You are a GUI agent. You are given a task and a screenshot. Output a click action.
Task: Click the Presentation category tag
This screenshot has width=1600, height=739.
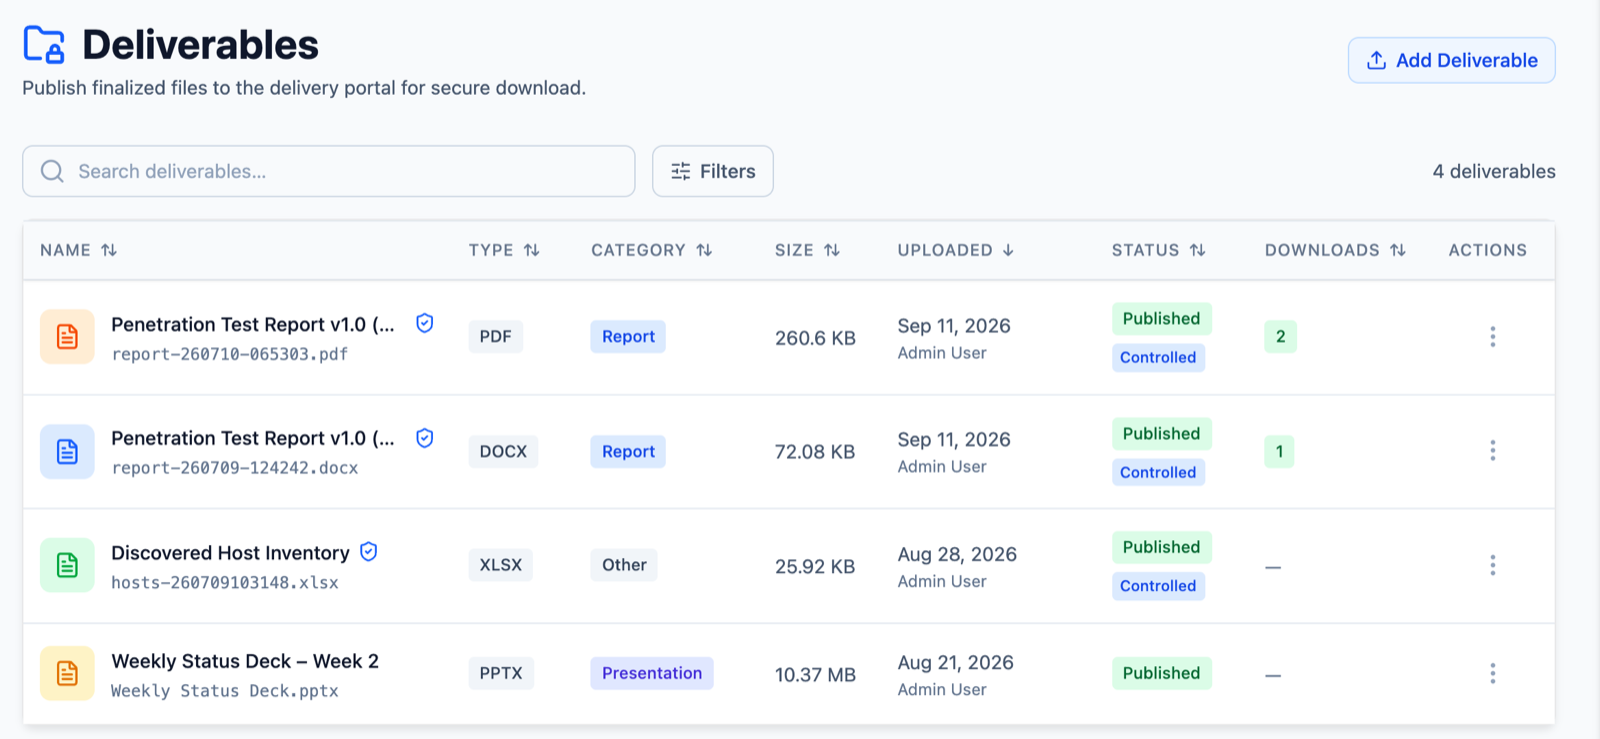point(652,673)
